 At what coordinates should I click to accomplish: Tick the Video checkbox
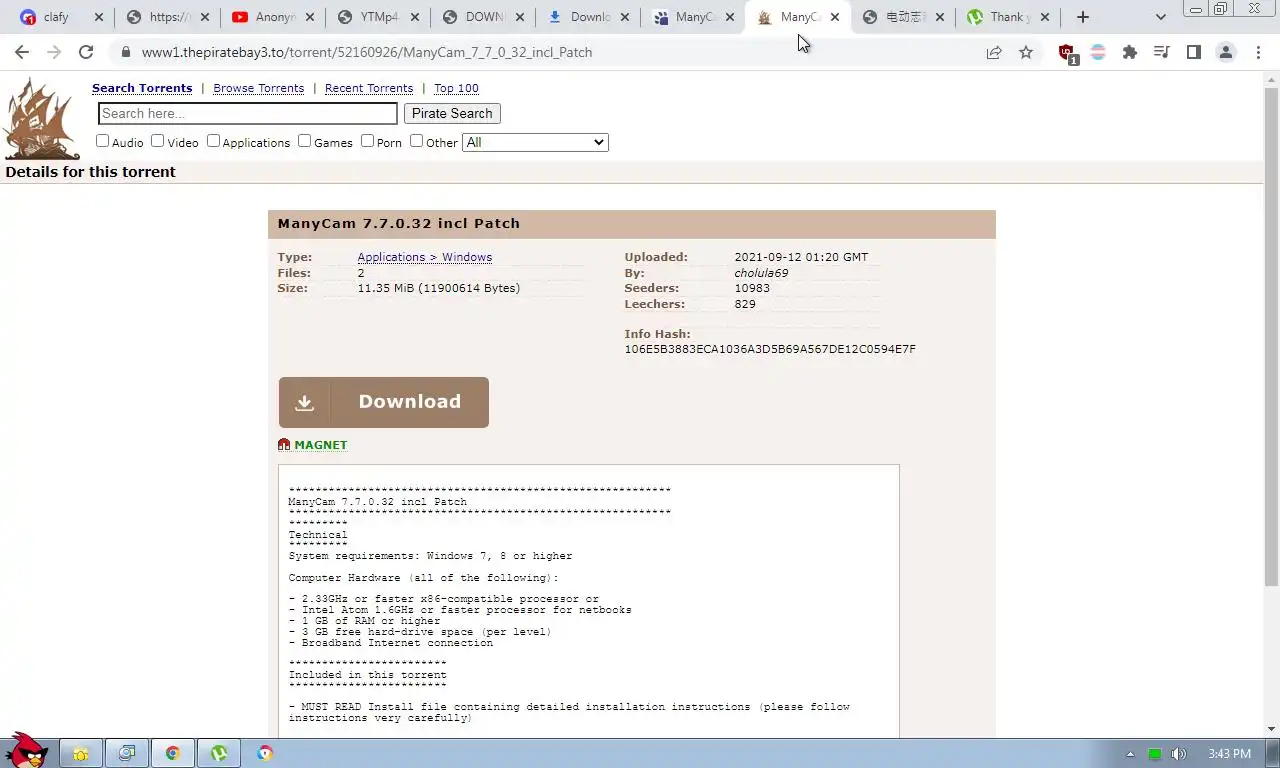(157, 141)
